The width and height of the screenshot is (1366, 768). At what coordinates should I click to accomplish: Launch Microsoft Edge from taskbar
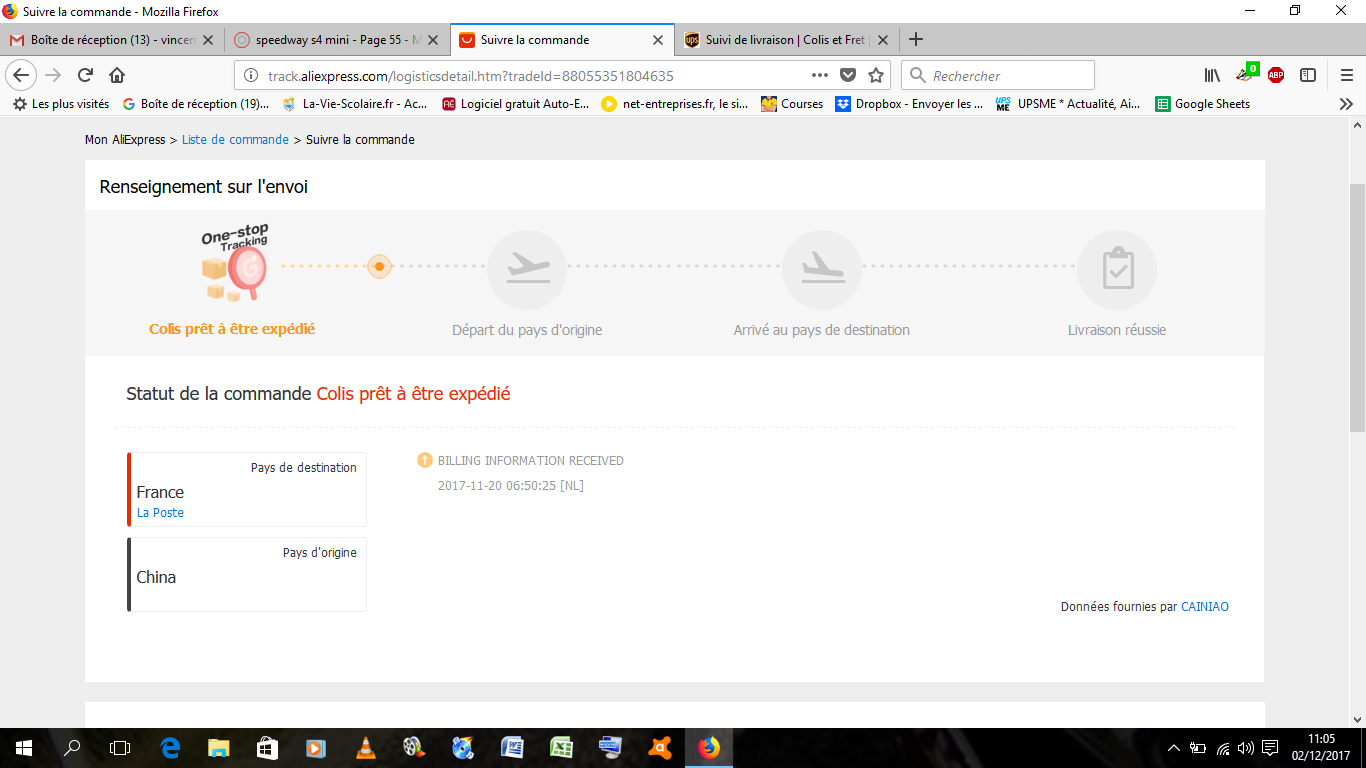pyautogui.click(x=170, y=747)
